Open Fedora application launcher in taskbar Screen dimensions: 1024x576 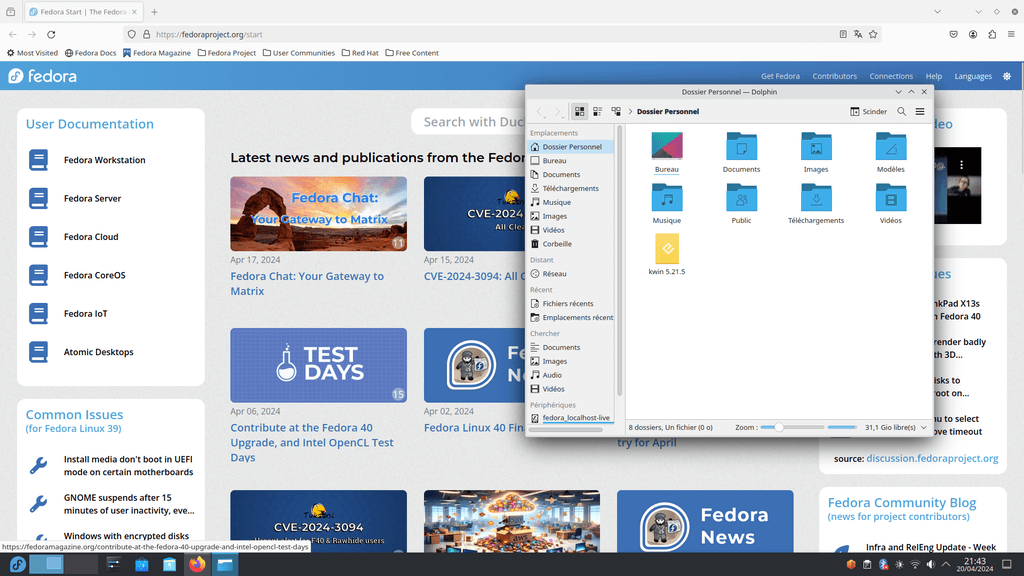(17, 564)
